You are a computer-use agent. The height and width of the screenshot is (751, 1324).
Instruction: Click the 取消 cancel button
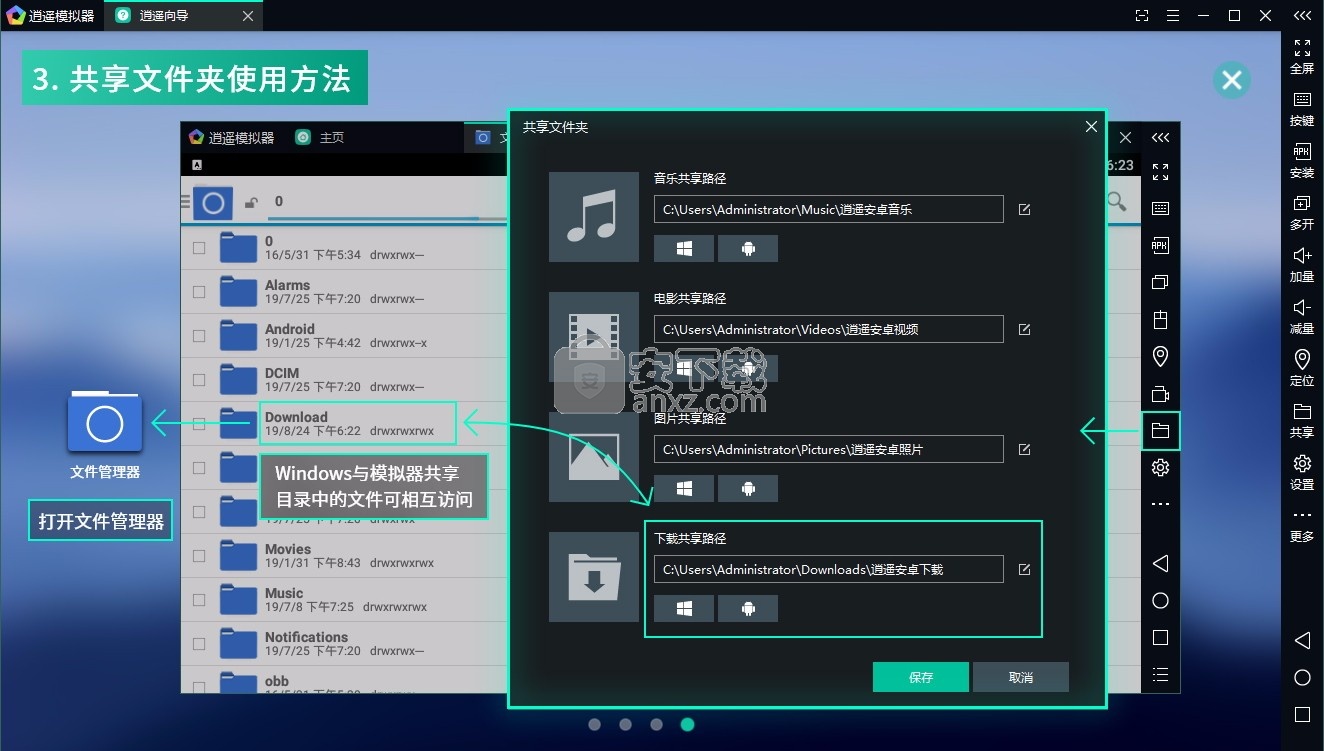(x=1021, y=677)
